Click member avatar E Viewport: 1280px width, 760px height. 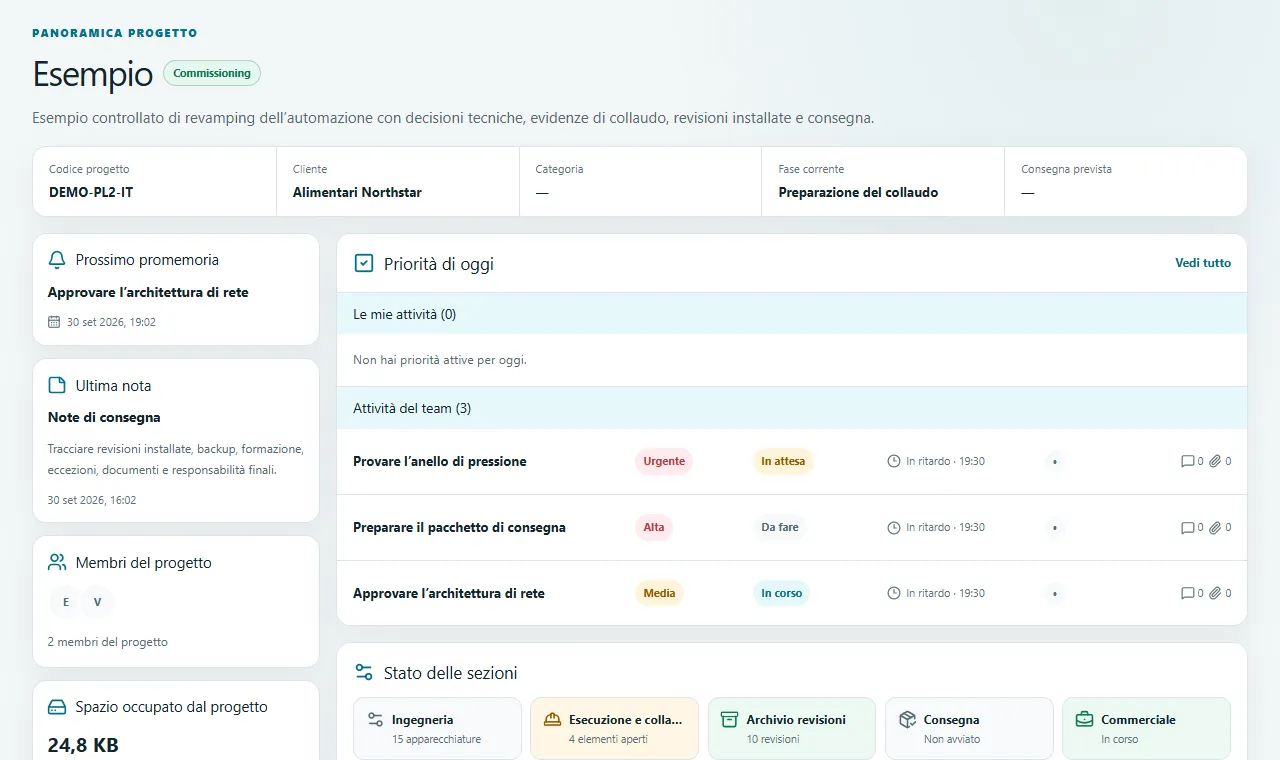(66, 602)
